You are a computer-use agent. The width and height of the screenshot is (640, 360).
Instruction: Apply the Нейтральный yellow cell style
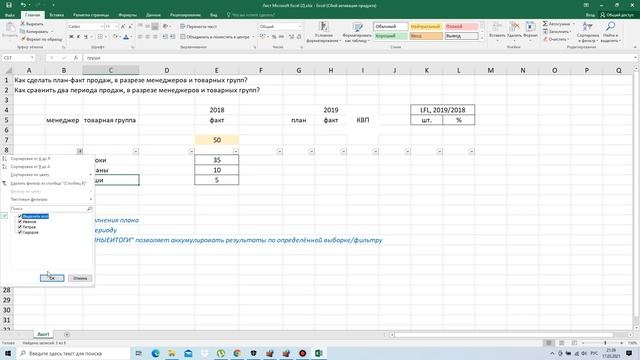426,27
